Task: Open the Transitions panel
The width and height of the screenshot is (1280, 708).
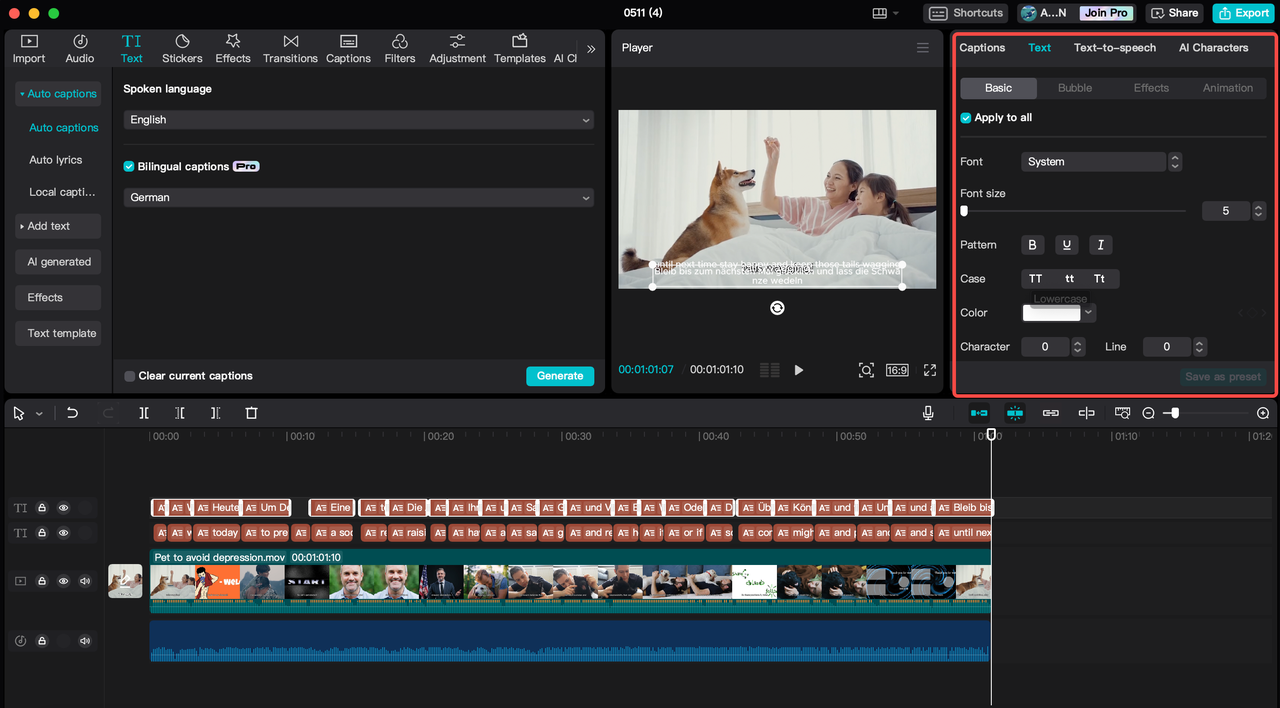Action: [290, 48]
